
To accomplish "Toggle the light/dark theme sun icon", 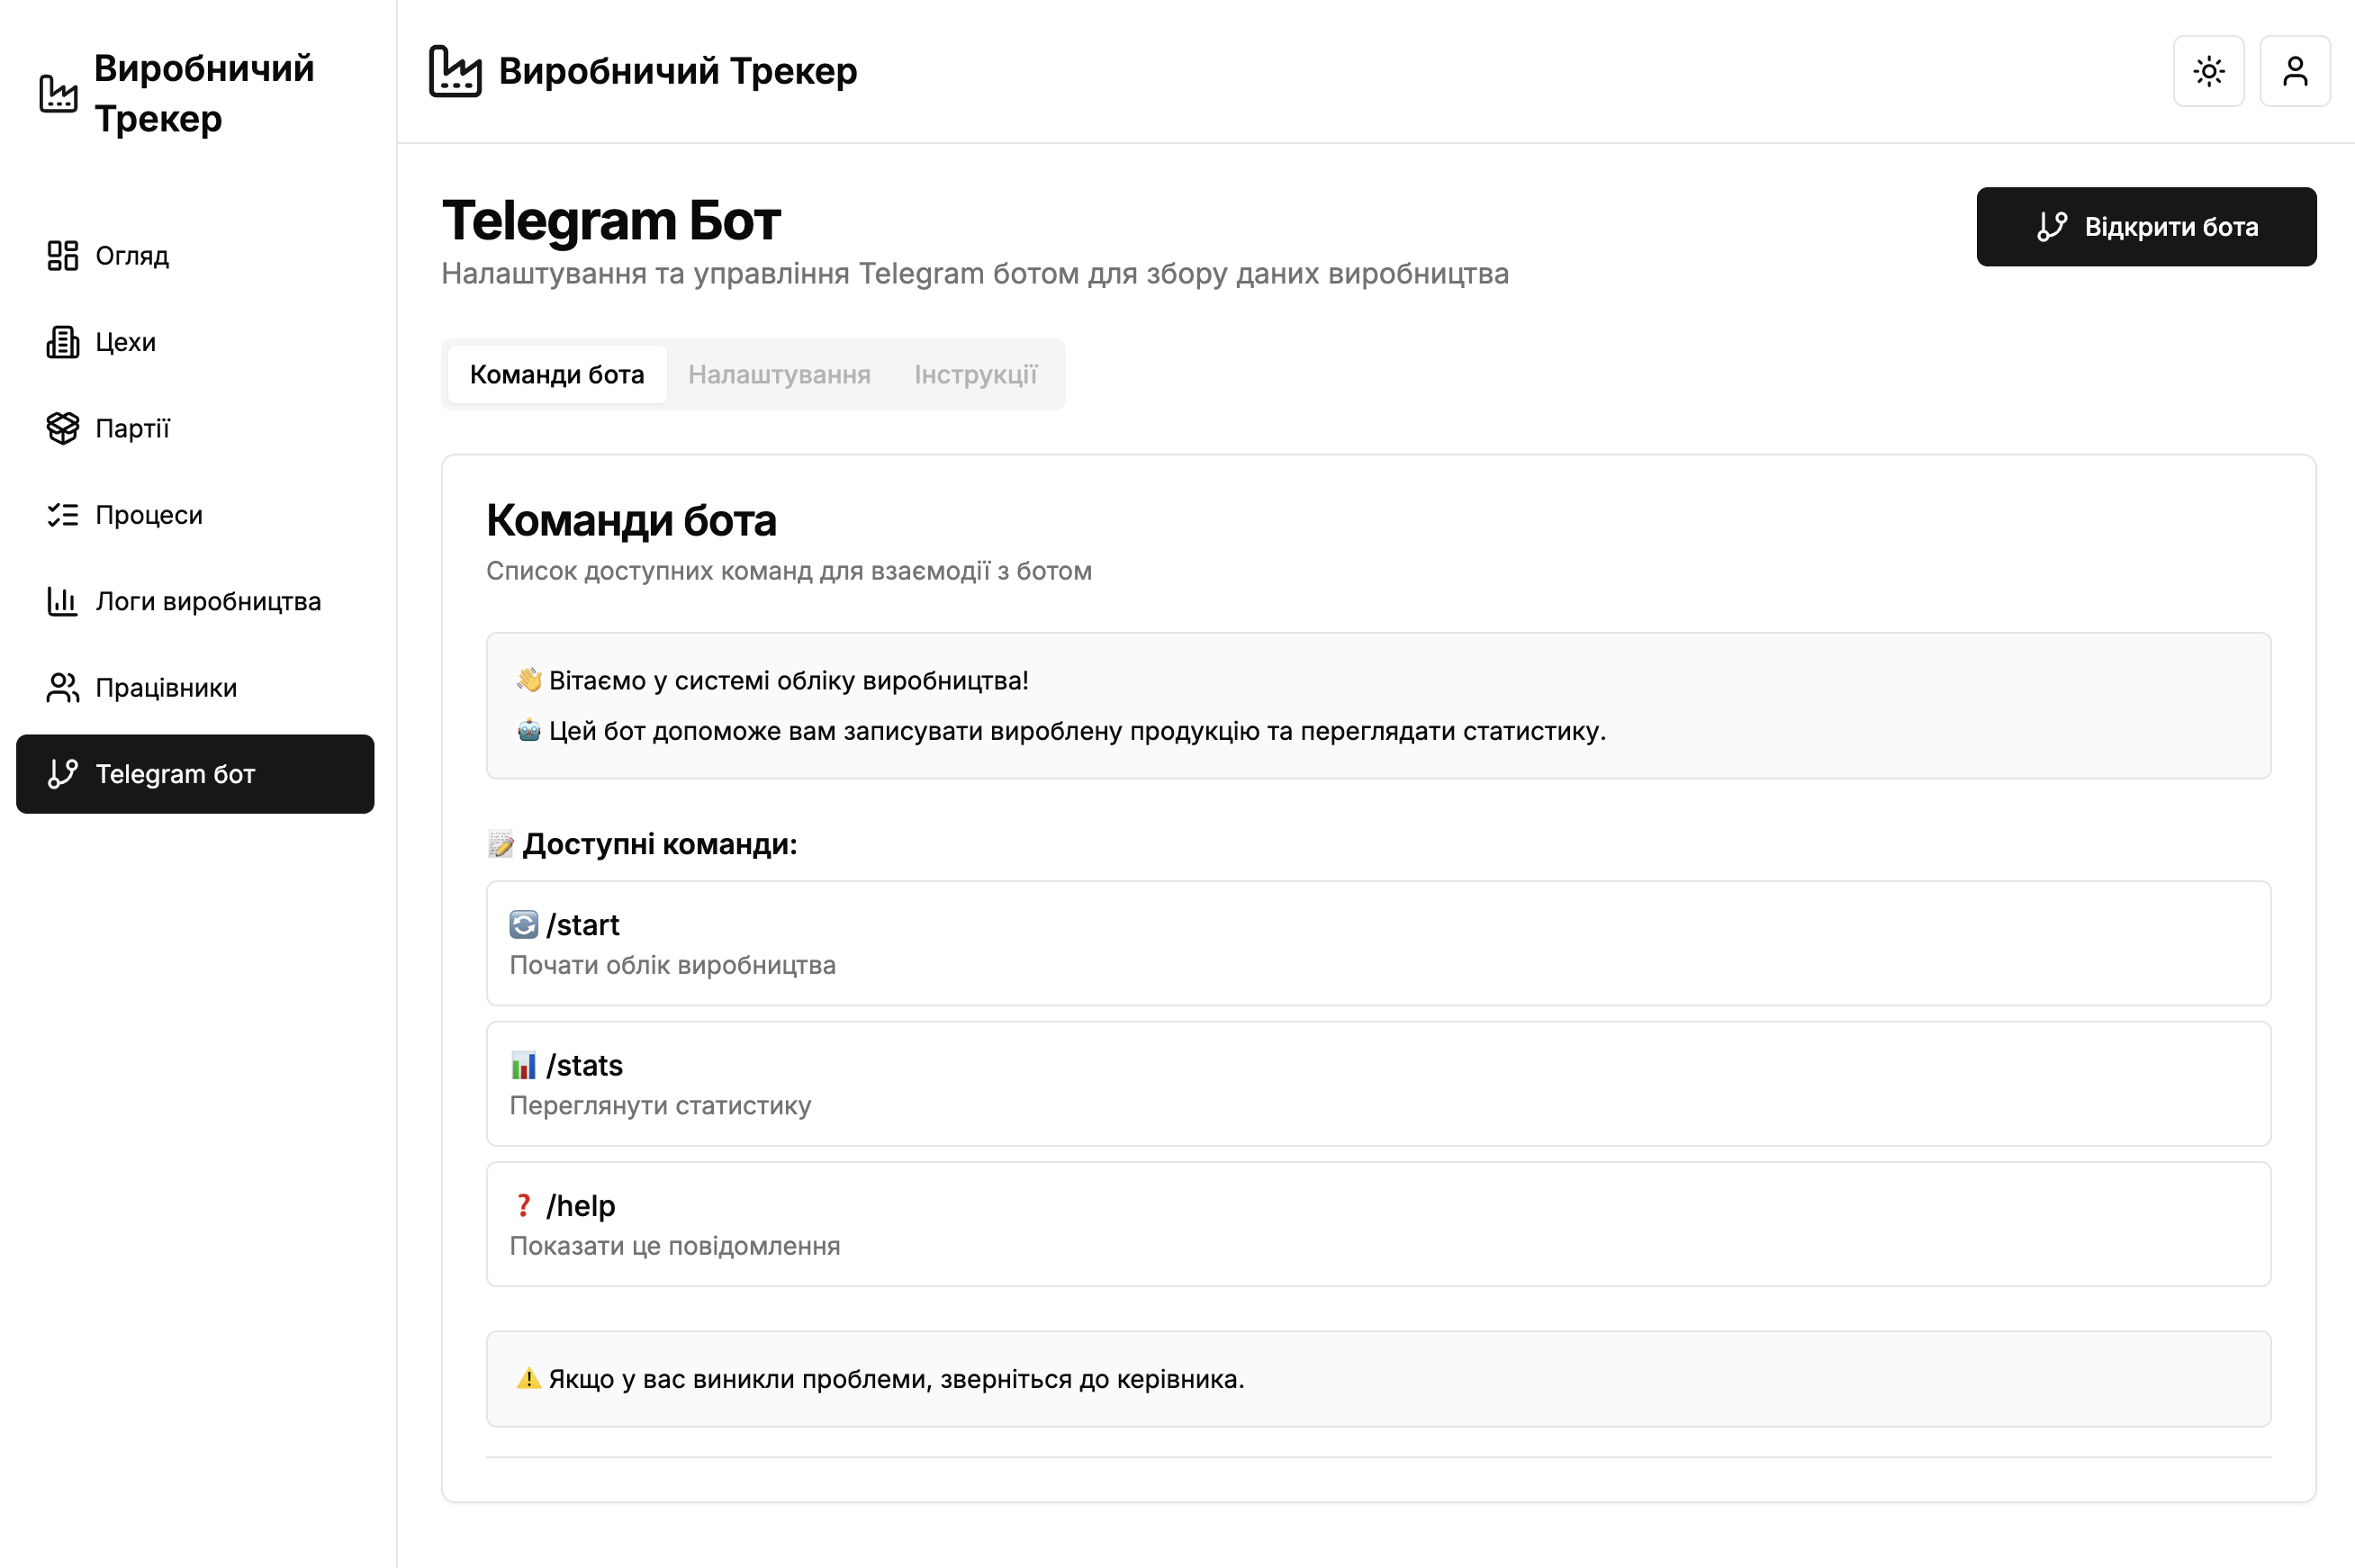I will [2208, 71].
